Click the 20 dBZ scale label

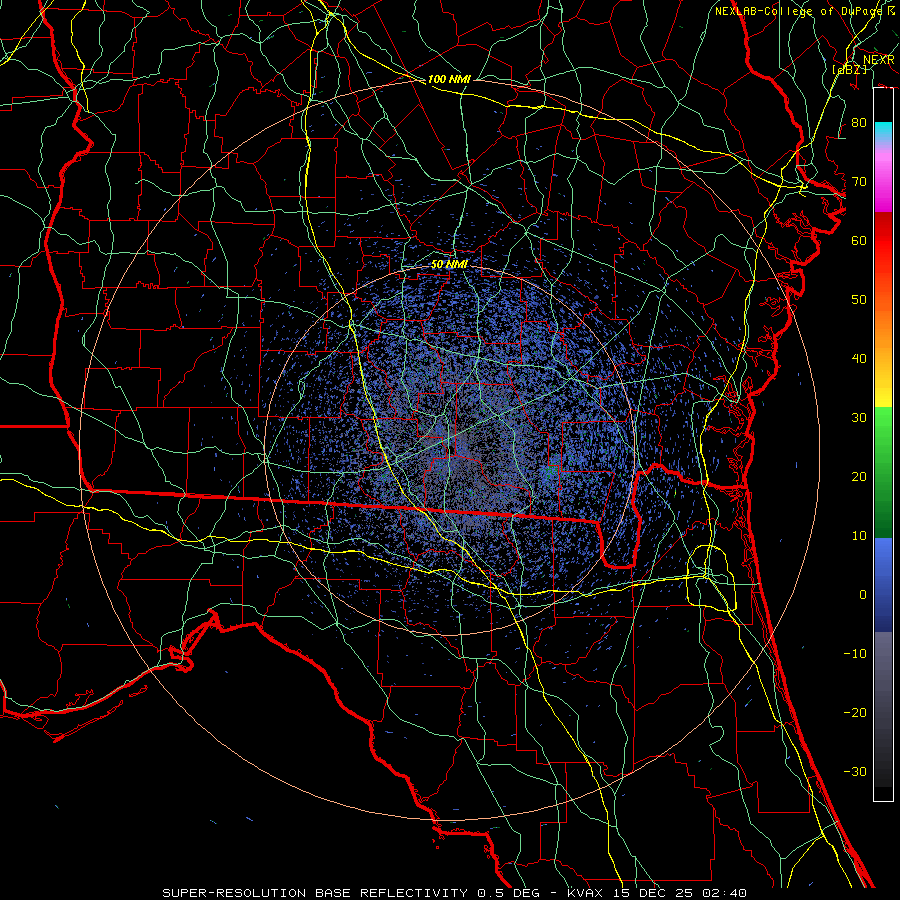pos(859,476)
